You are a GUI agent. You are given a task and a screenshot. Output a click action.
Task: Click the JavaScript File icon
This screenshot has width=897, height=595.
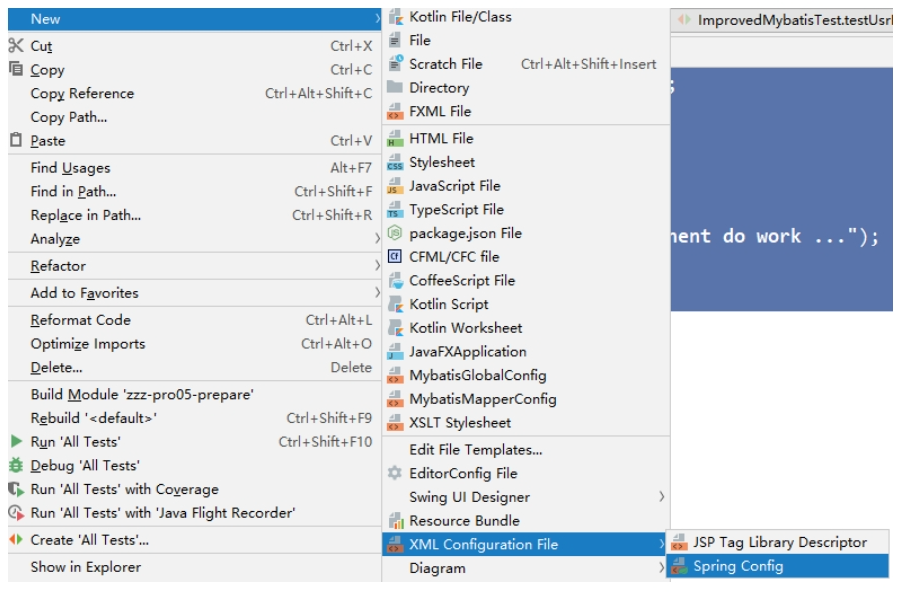[395, 186]
